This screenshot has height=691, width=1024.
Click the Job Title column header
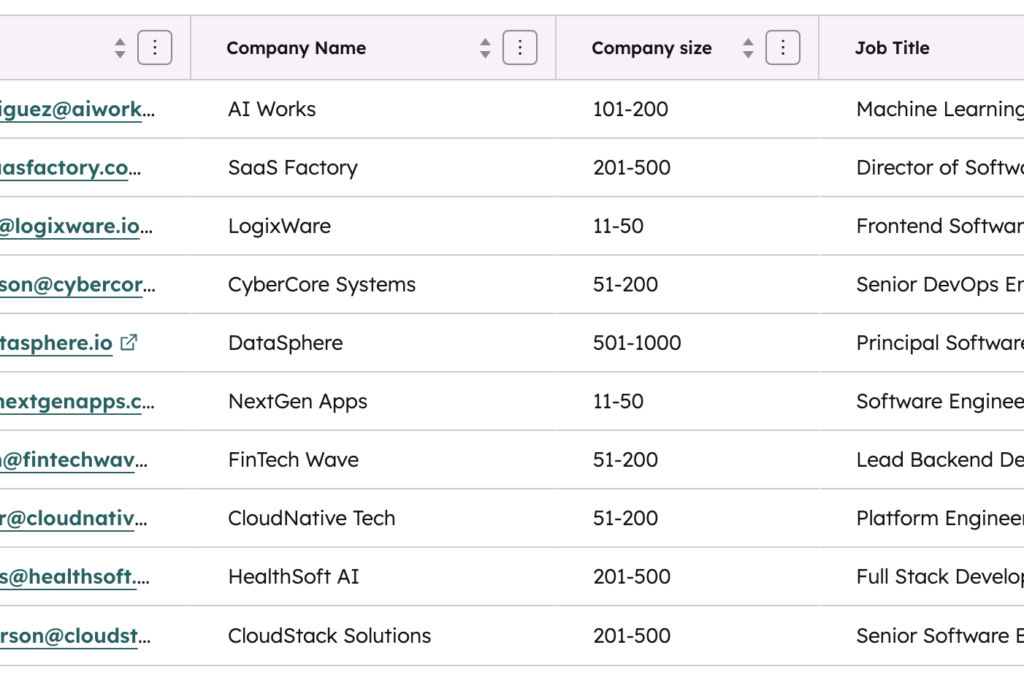tap(892, 48)
